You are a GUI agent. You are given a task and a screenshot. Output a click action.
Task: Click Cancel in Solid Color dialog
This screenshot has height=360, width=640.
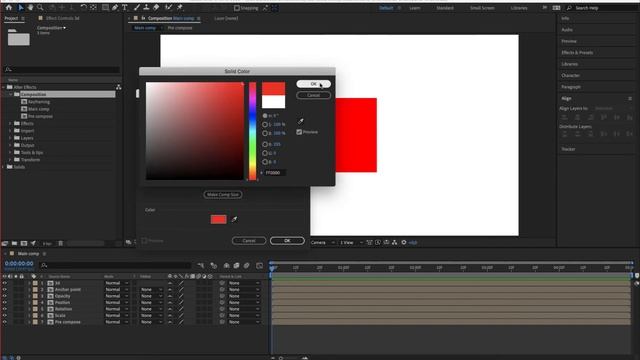coord(313,95)
